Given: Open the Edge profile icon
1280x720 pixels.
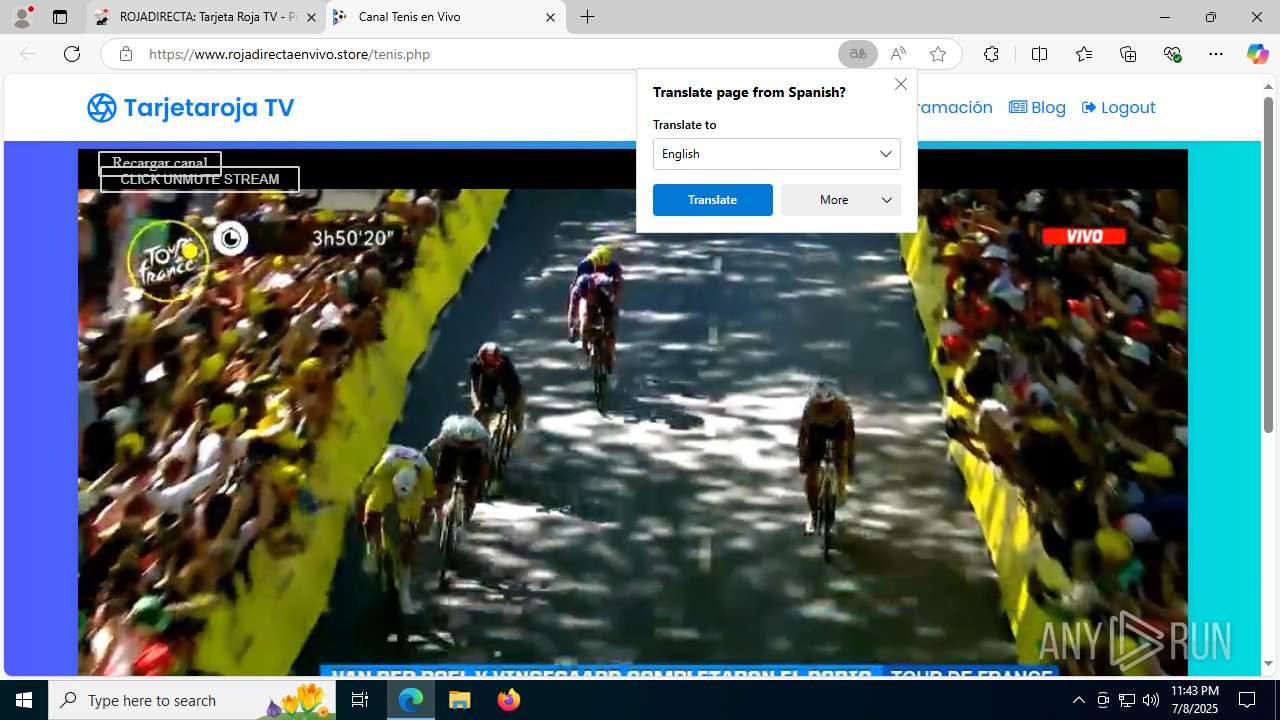Looking at the screenshot, I should point(22,17).
